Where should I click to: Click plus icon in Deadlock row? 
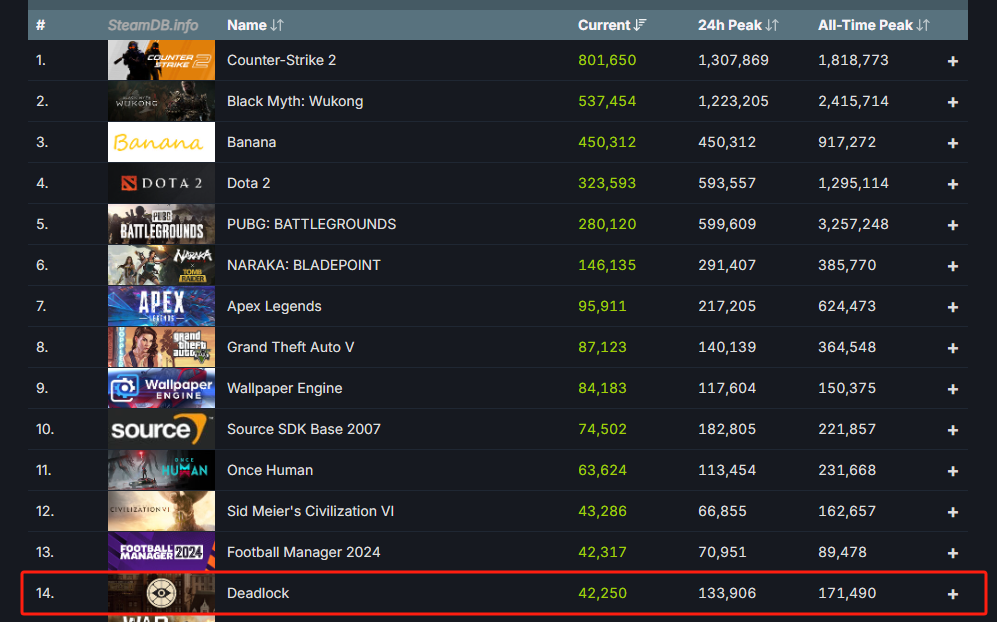click(x=952, y=595)
